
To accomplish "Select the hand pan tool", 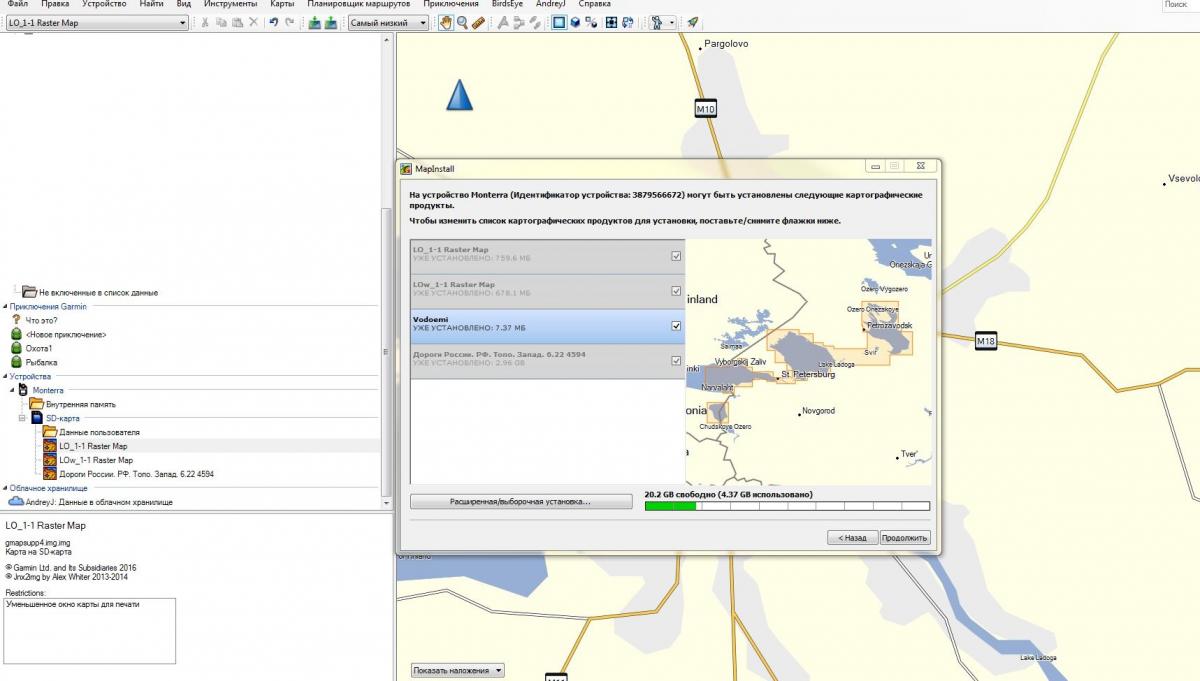I will point(446,23).
